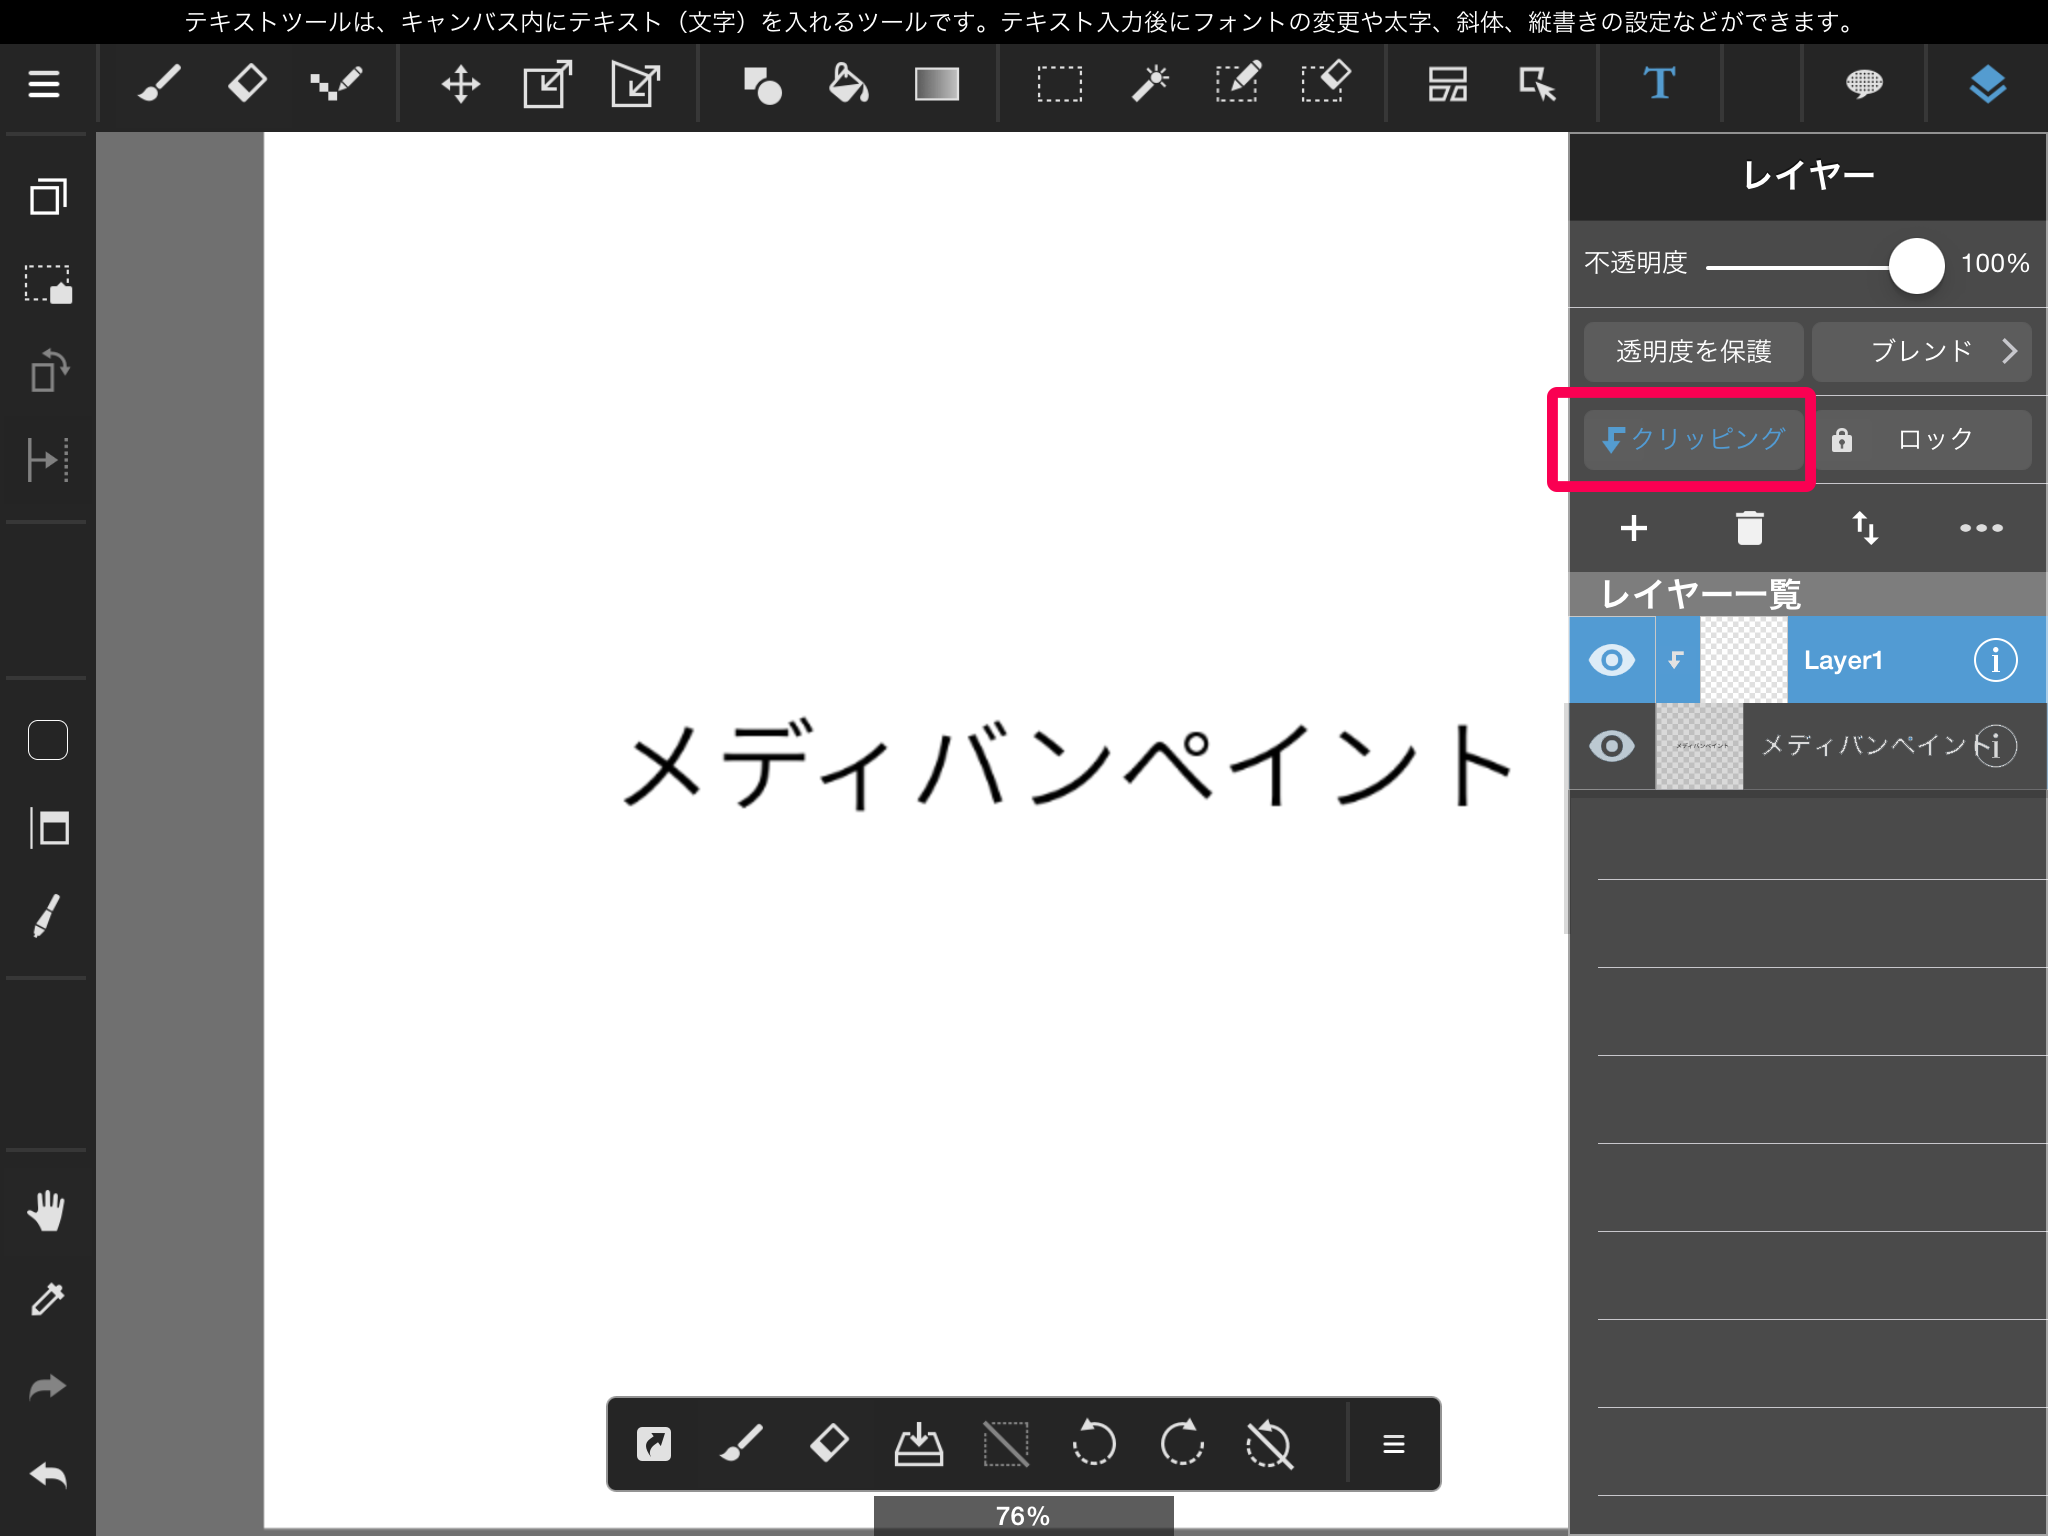The width and height of the screenshot is (2048, 1536).
Task: Click the Undo arrow in sidebar
Action: click(x=48, y=1475)
